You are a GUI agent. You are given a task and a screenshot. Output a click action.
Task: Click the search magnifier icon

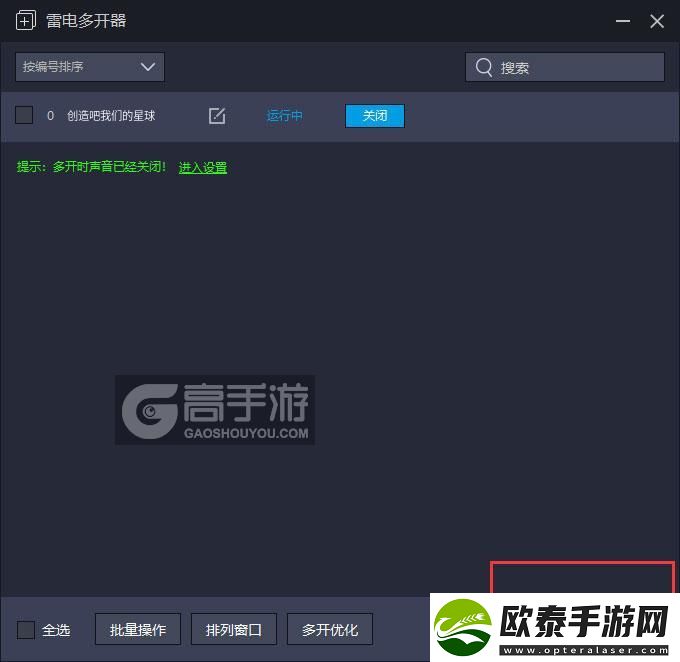484,67
